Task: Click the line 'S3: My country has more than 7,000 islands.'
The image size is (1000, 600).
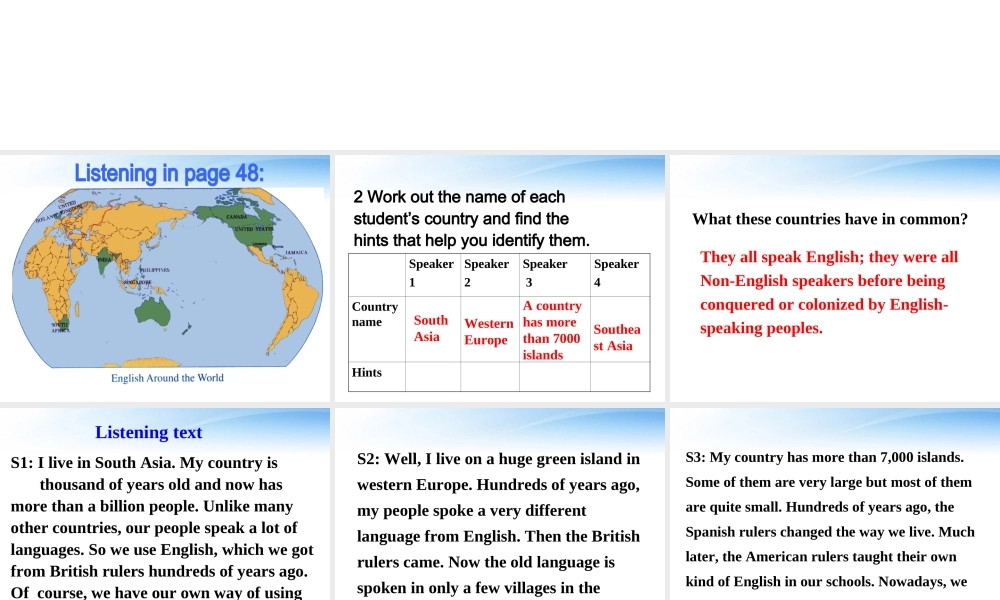Action: point(825,457)
